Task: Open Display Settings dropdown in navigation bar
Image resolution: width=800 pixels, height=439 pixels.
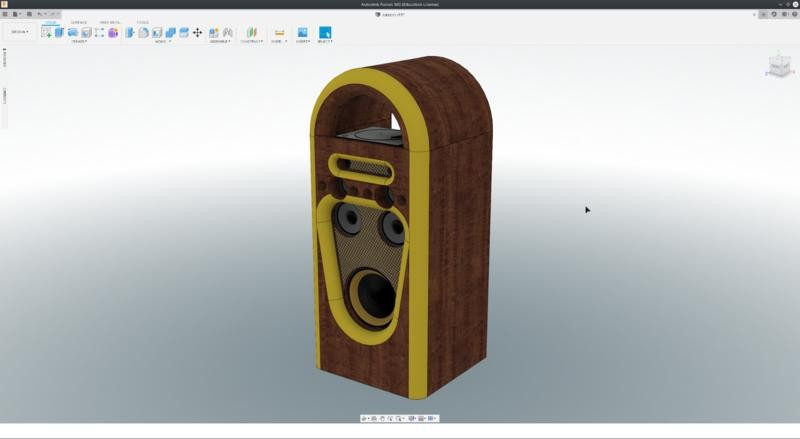Action: 411,418
